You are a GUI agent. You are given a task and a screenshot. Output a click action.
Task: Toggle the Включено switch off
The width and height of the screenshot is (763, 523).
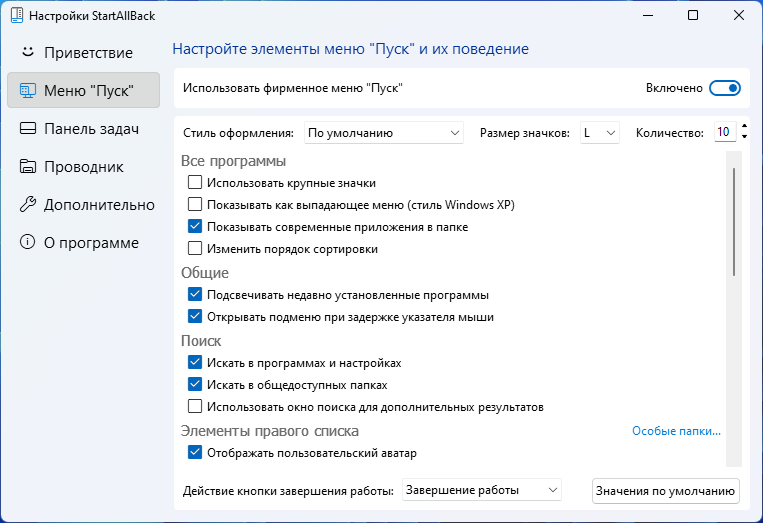point(725,88)
